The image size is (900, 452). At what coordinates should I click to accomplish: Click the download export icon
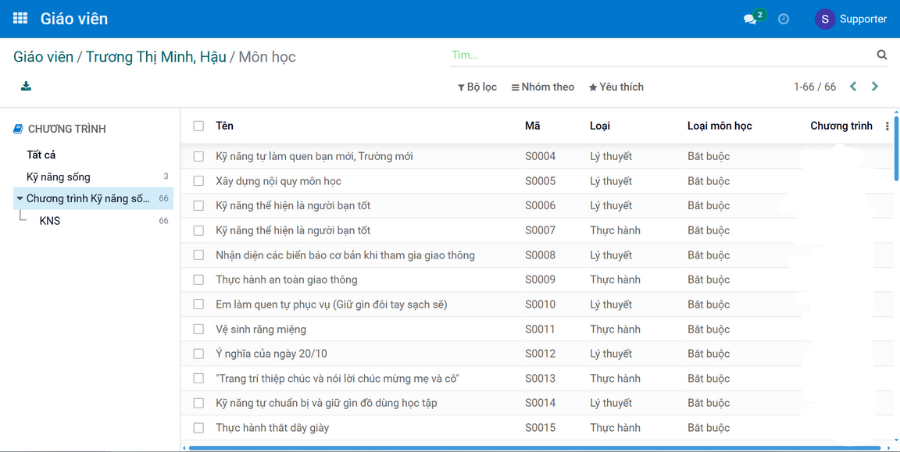click(26, 87)
